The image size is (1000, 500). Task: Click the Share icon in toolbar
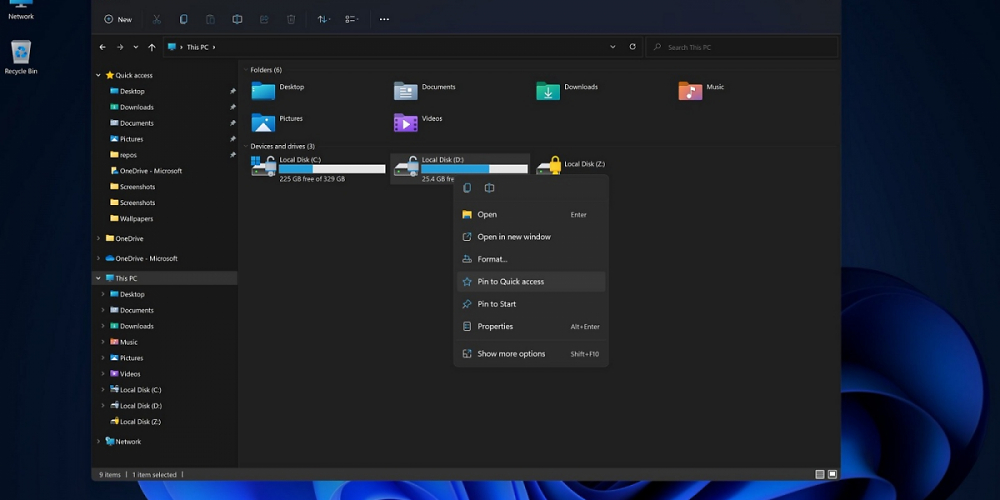point(264,19)
